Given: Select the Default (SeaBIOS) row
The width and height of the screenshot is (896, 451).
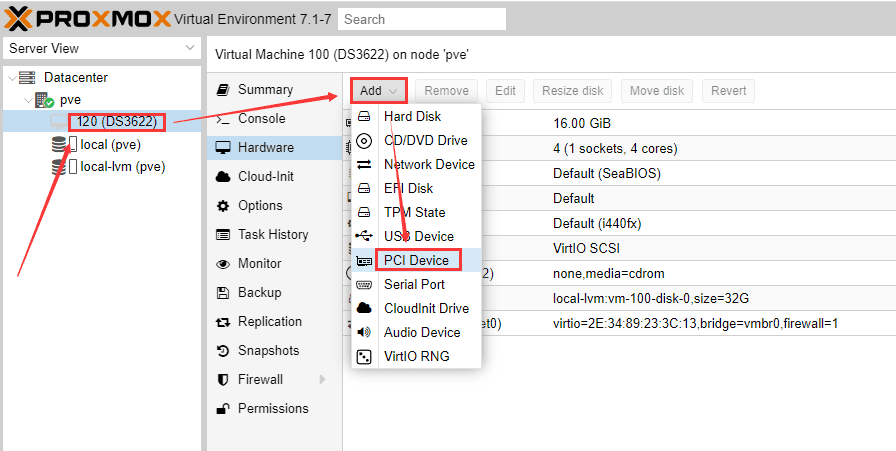Looking at the screenshot, I should [619, 174].
